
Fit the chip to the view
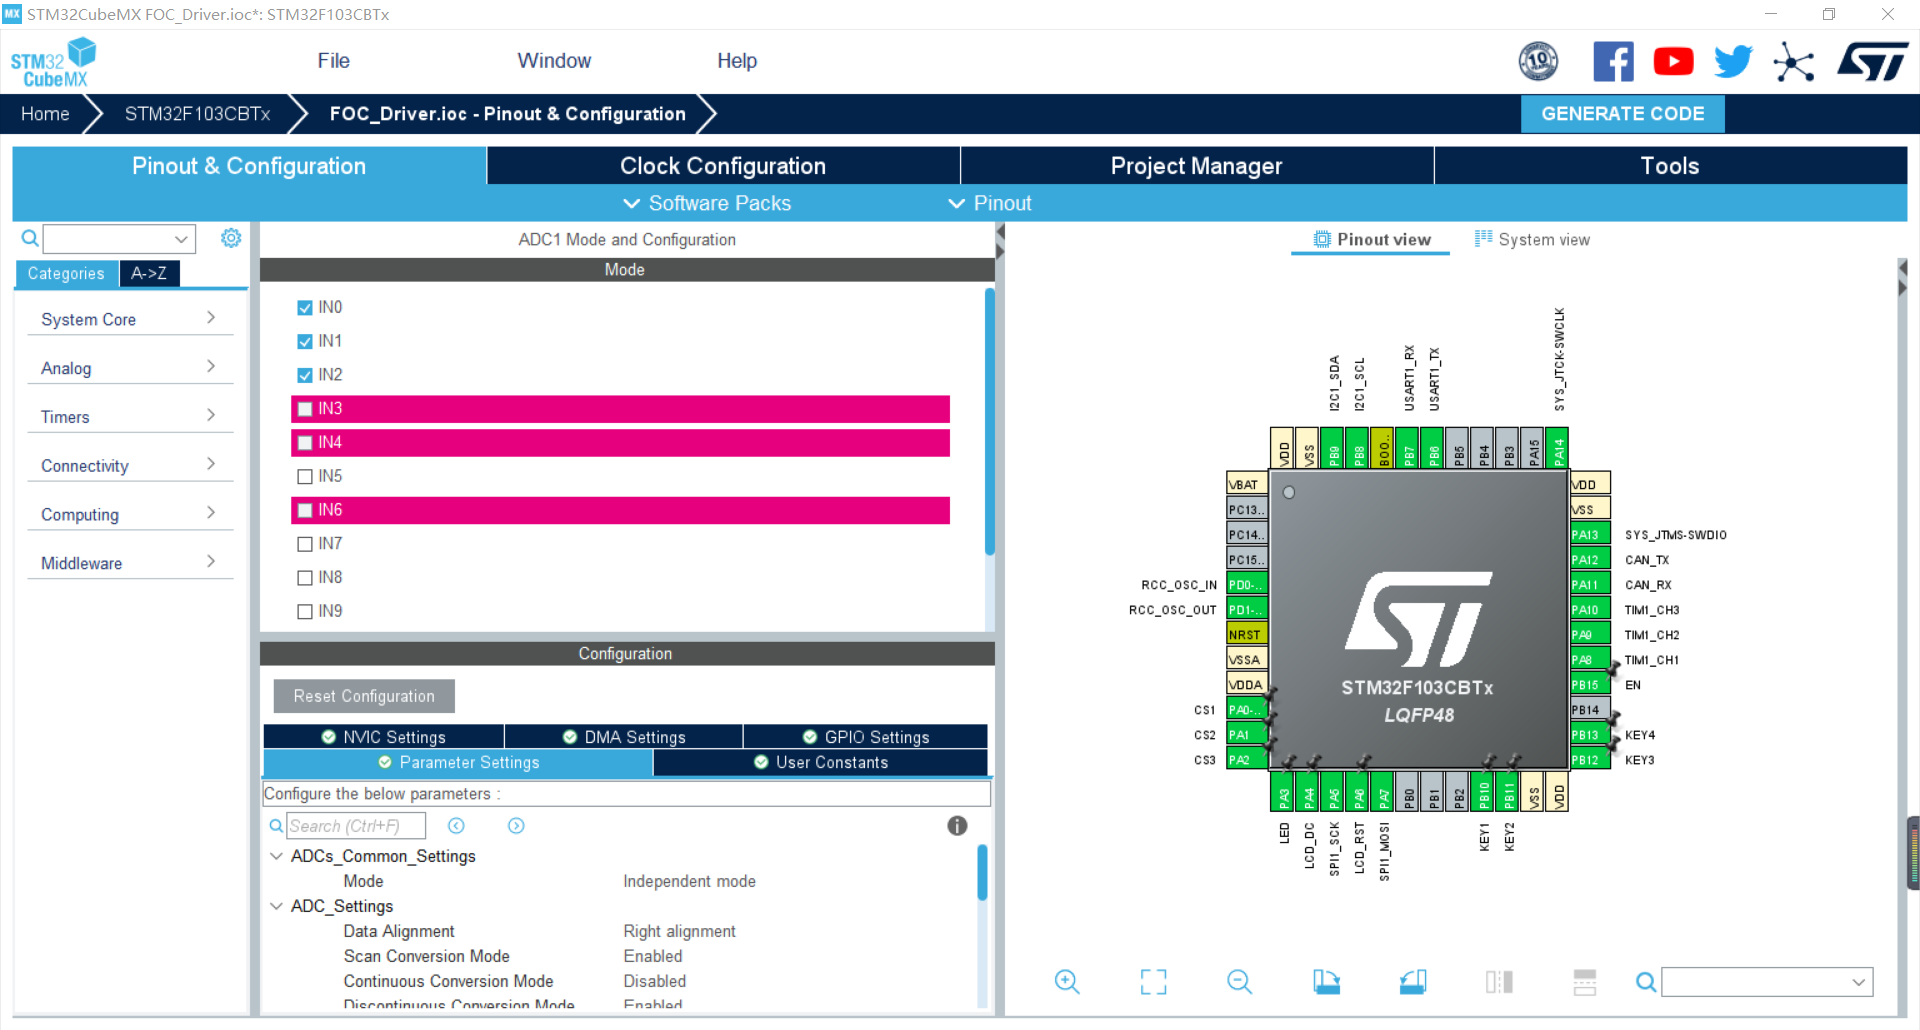click(1153, 982)
